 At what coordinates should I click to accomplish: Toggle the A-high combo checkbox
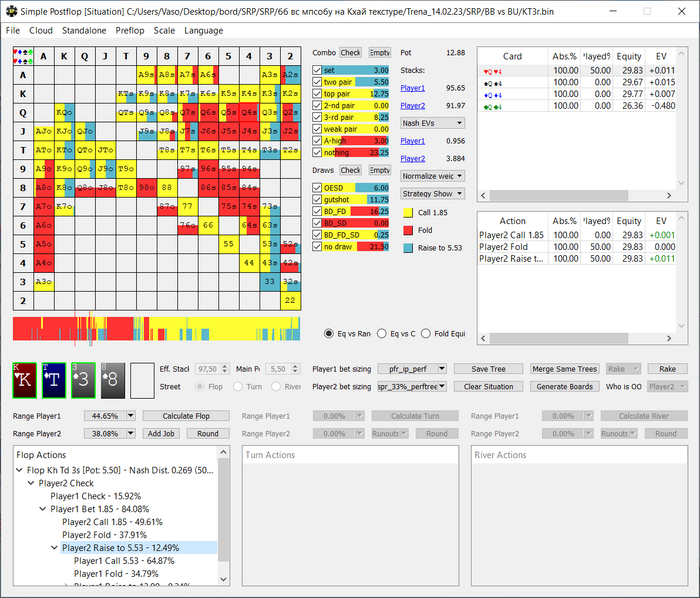(x=317, y=141)
